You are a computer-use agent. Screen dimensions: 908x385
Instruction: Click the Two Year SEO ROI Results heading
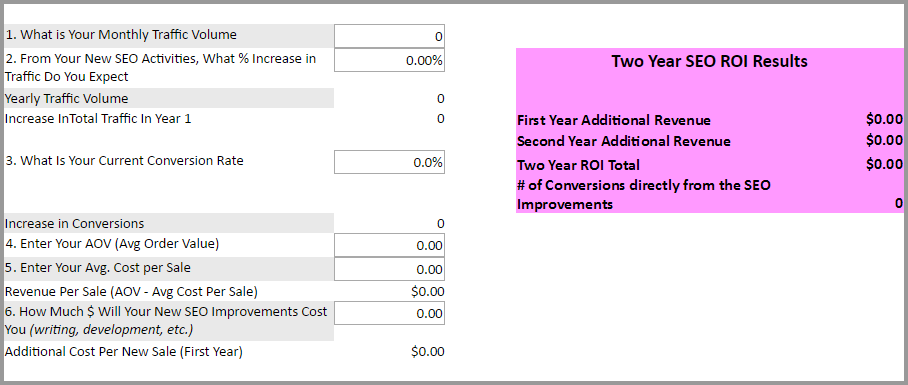[x=709, y=61]
